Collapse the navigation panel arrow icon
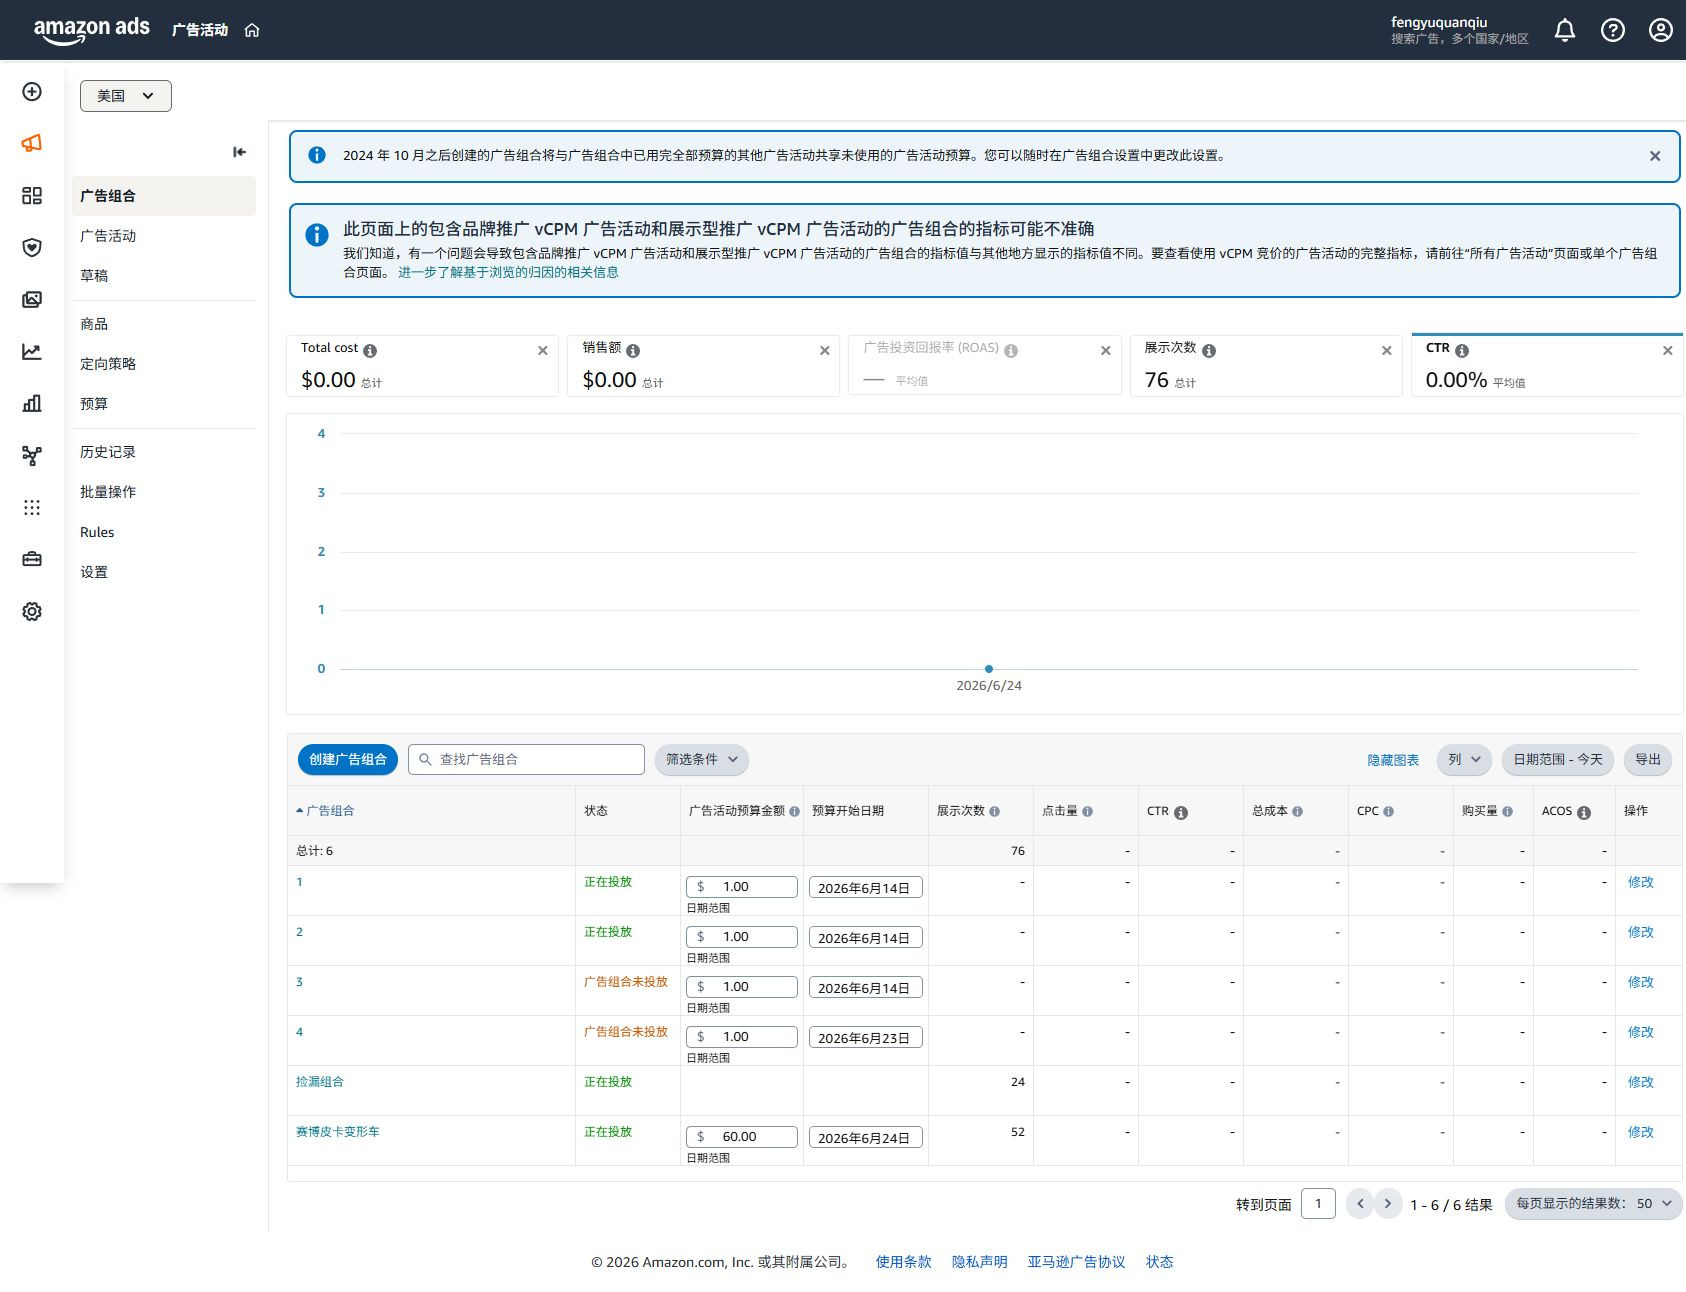The height and width of the screenshot is (1292, 1686). click(x=239, y=152)
